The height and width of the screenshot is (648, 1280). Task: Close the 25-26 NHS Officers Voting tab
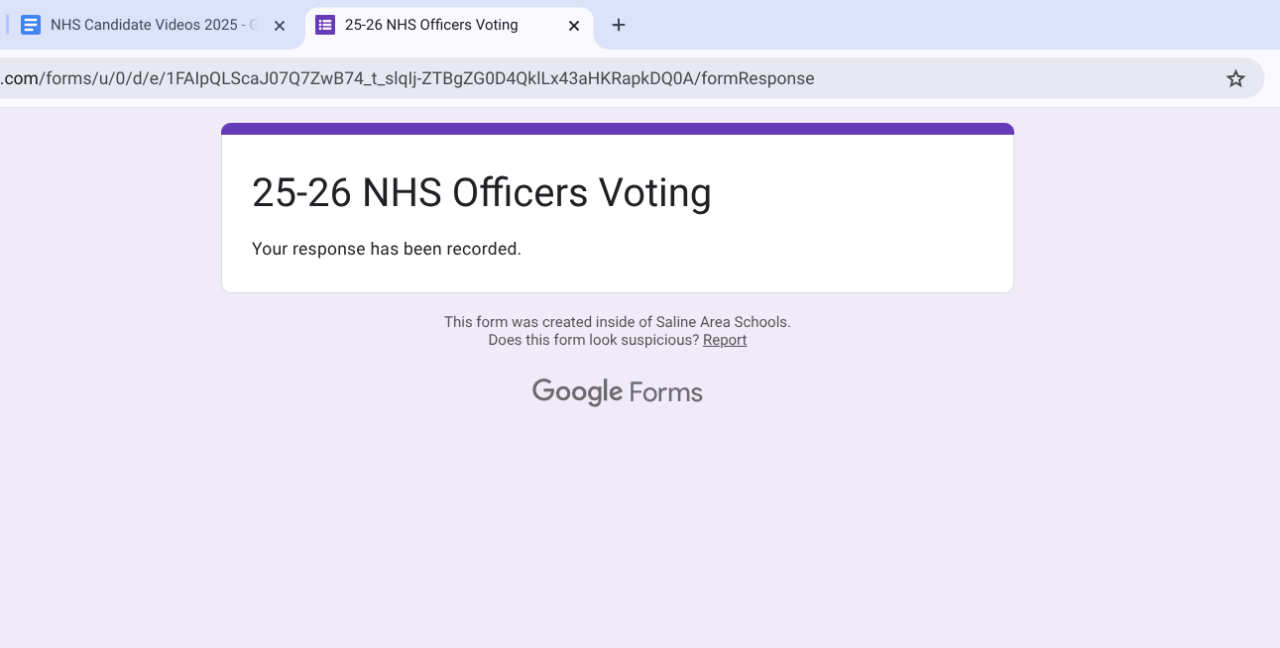[574, 26]
